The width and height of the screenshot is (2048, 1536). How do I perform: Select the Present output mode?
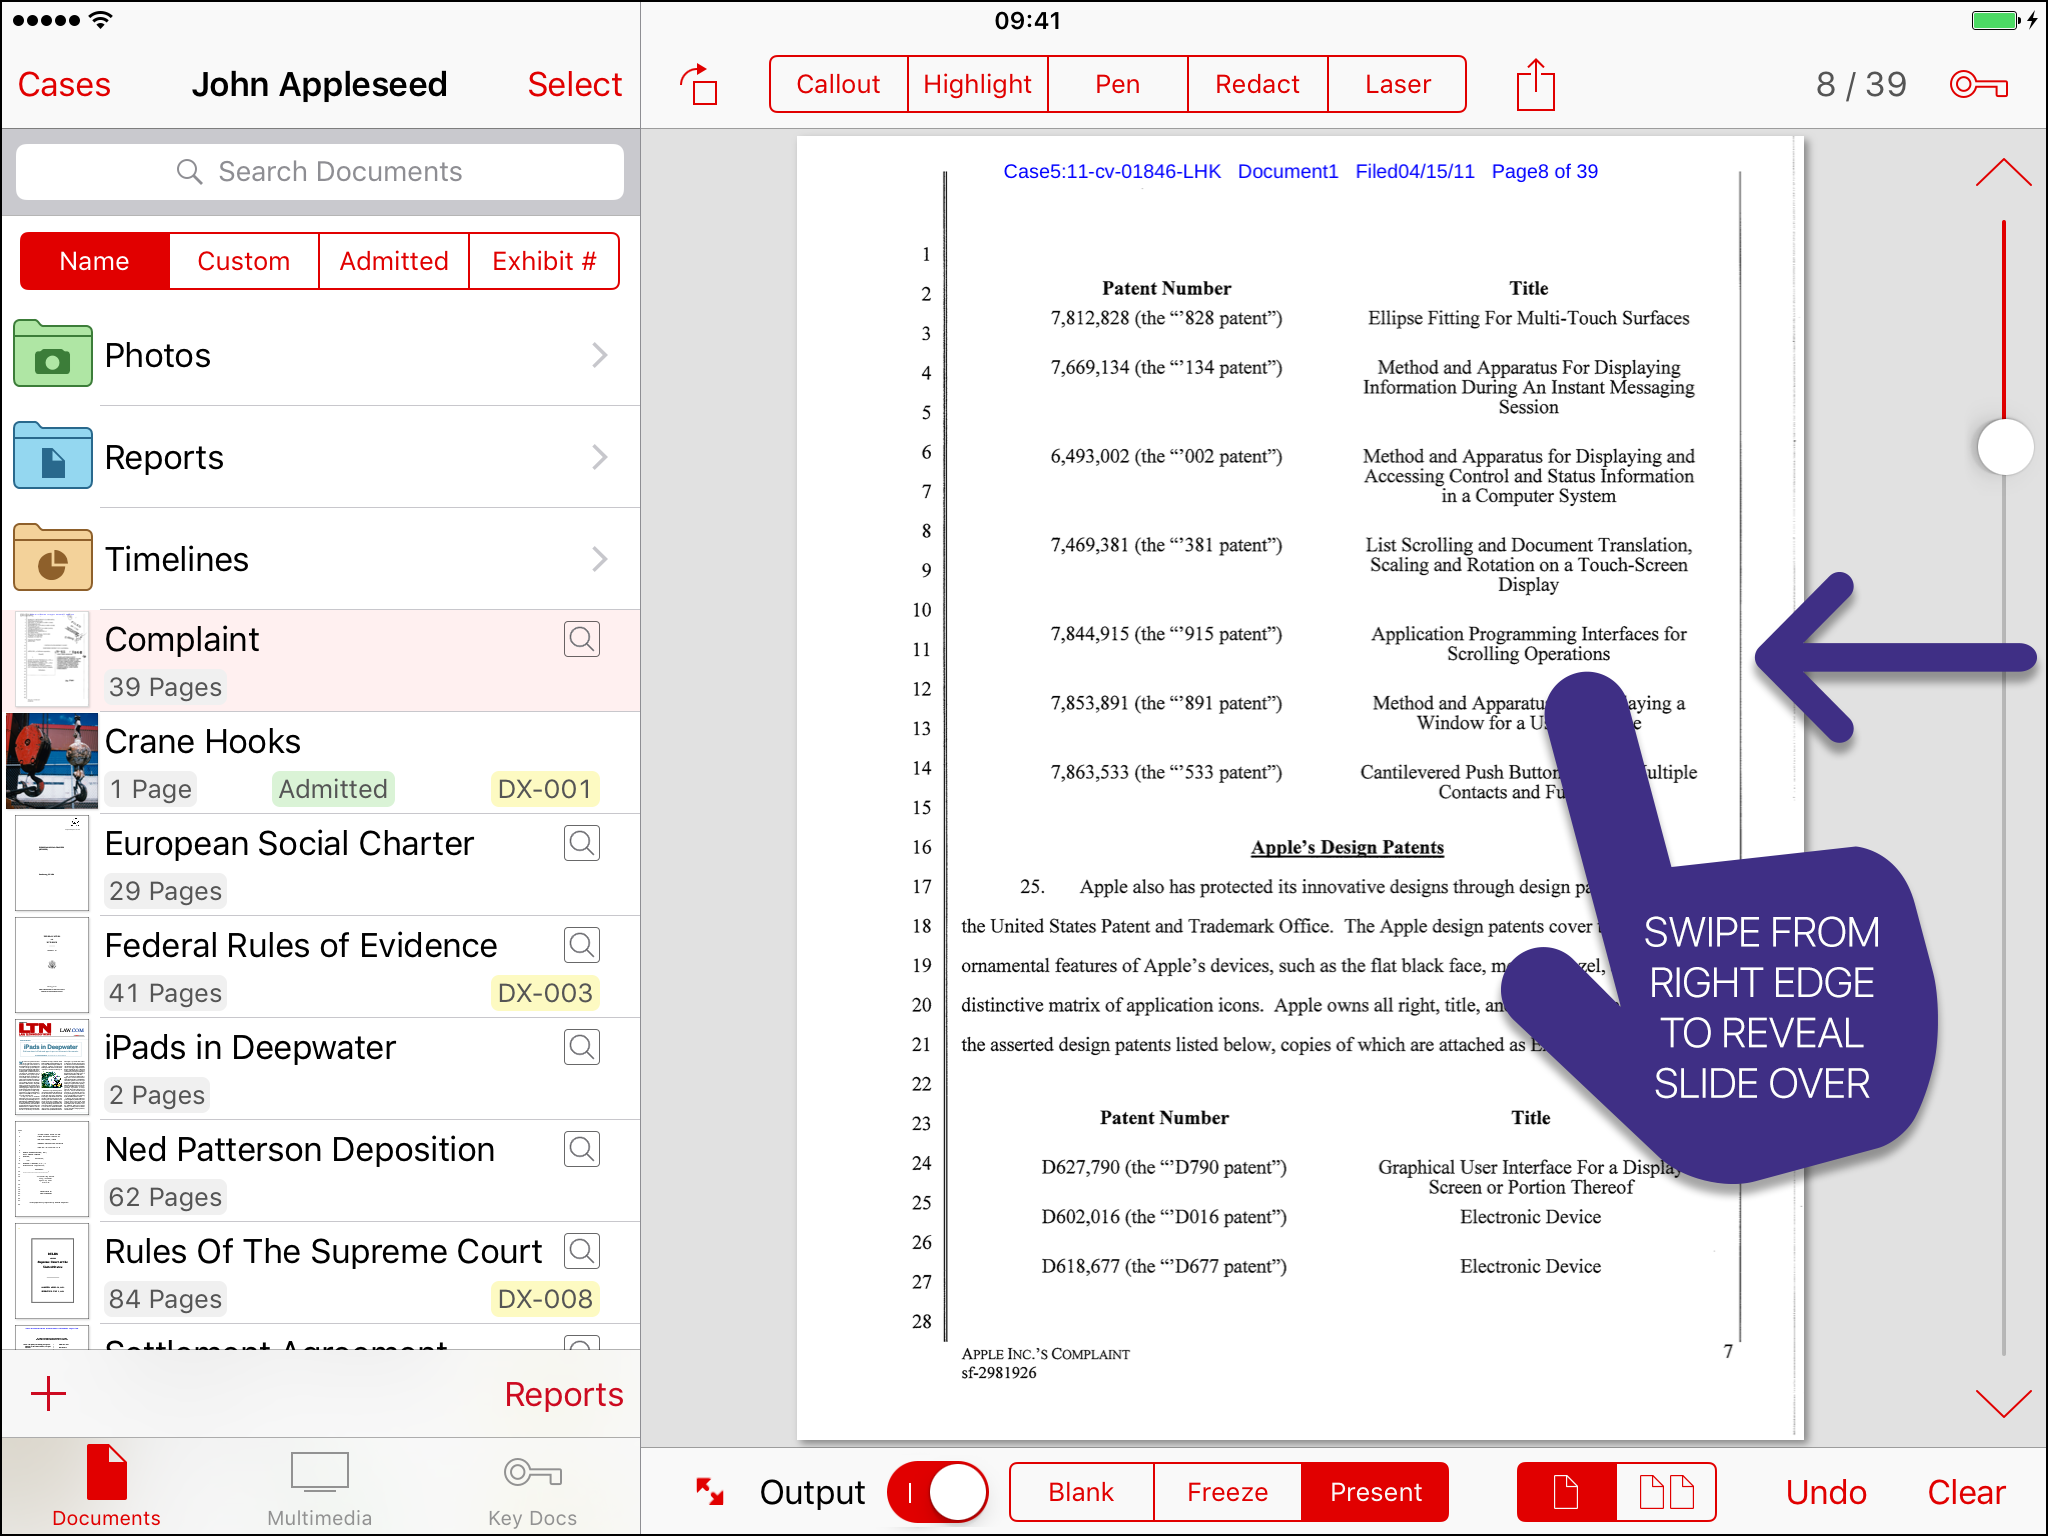click(x=1375, y=1492)
